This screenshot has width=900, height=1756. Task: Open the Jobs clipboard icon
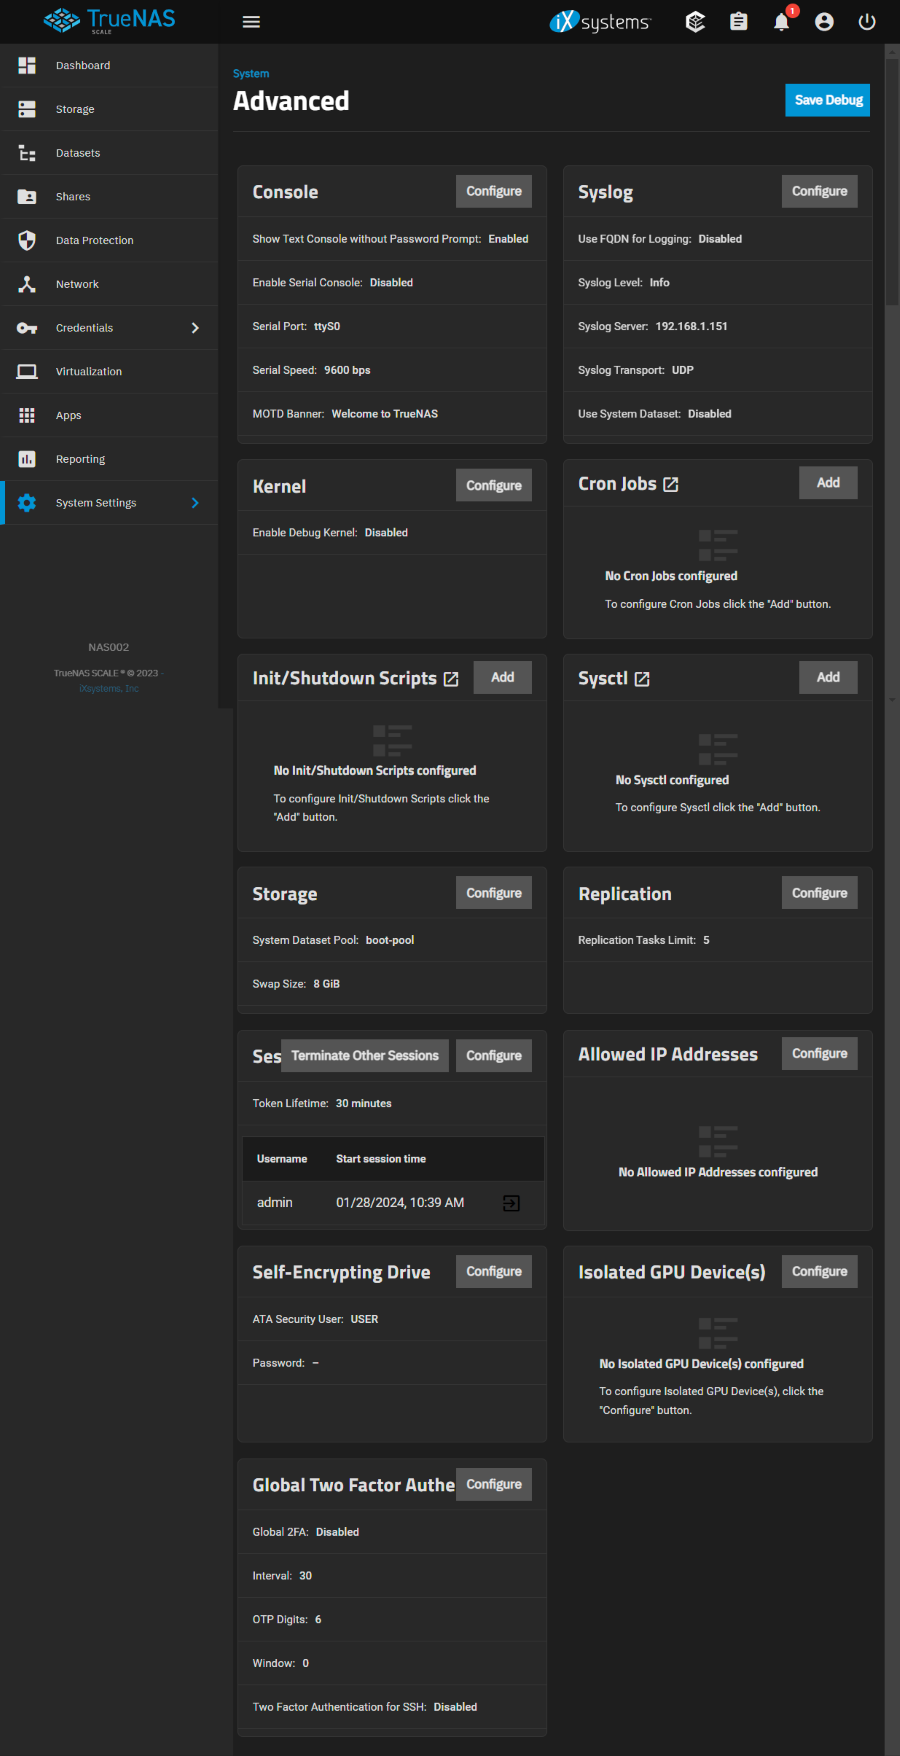click(x=738, y=22)
